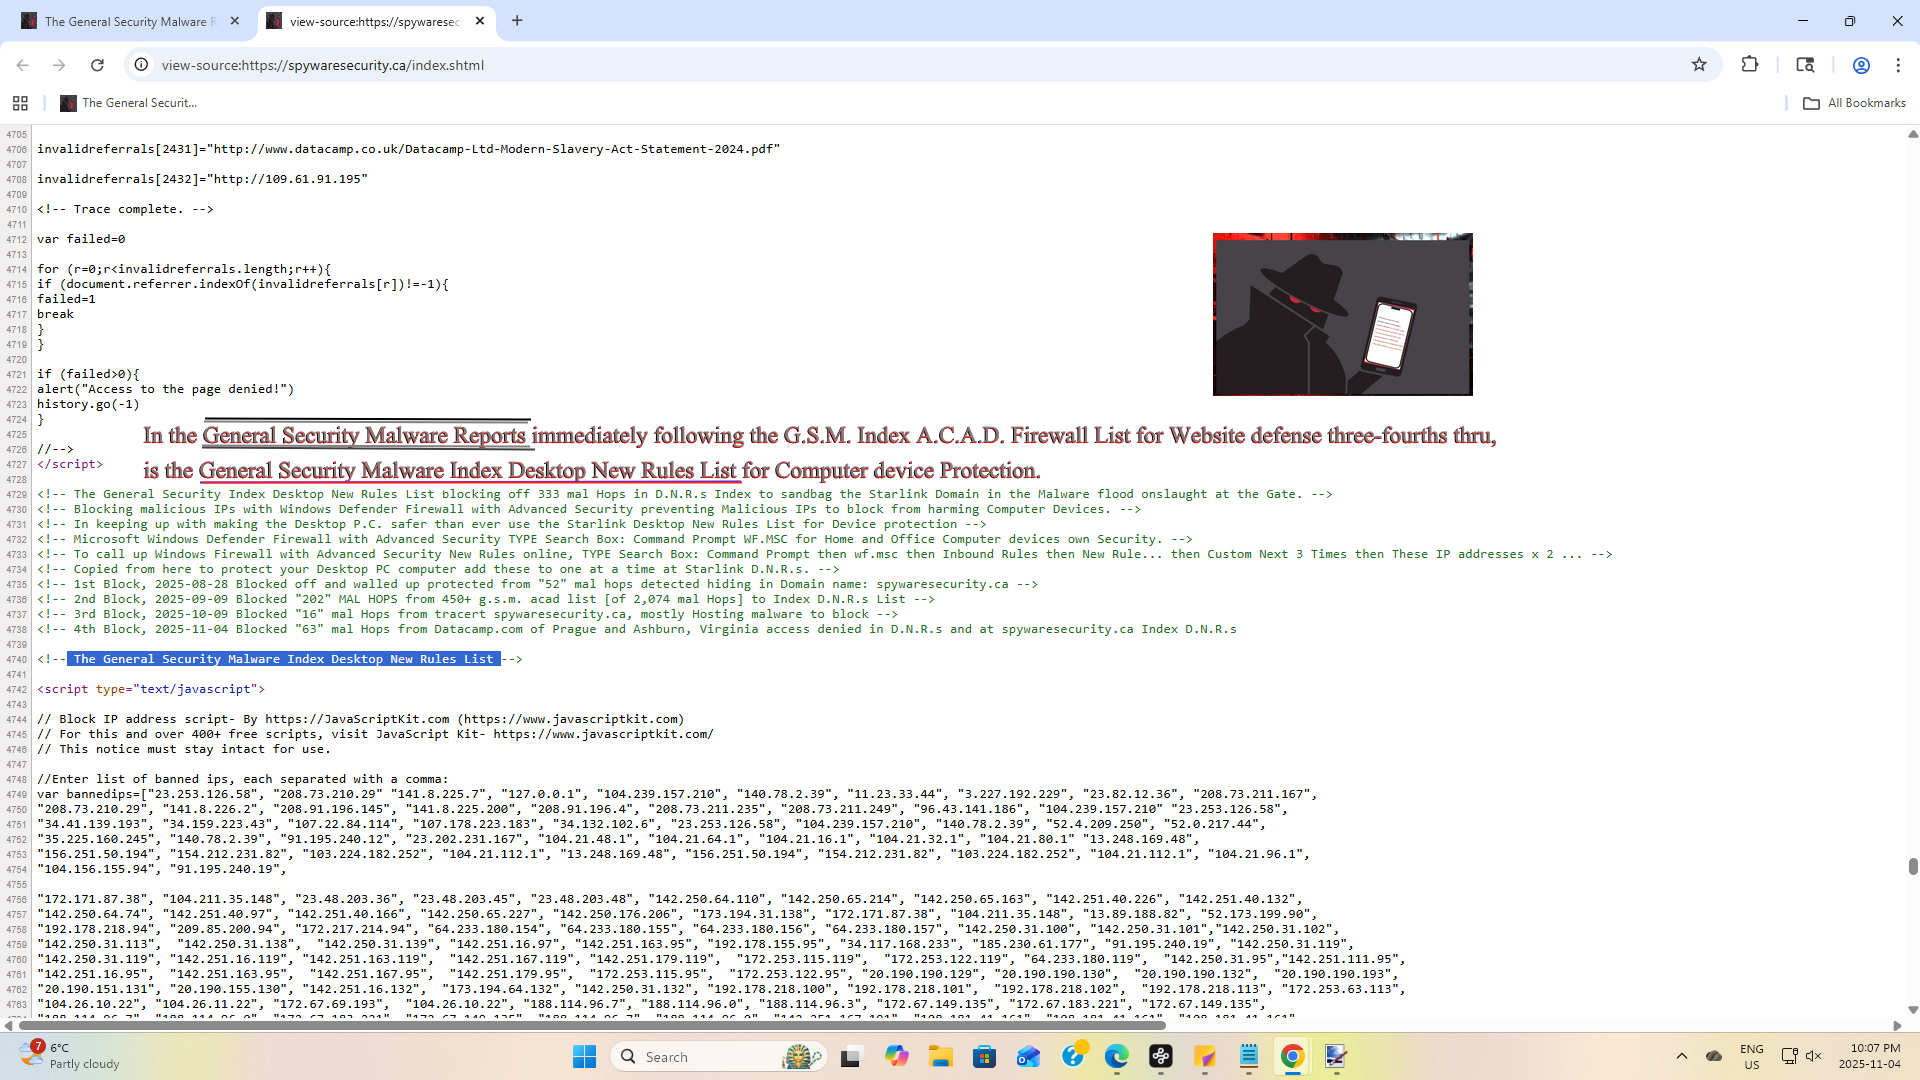Screen dimensions: 1920x1080
Task: Click the vertical scrollbar thumb
Action: click(x=1912, y=866)
